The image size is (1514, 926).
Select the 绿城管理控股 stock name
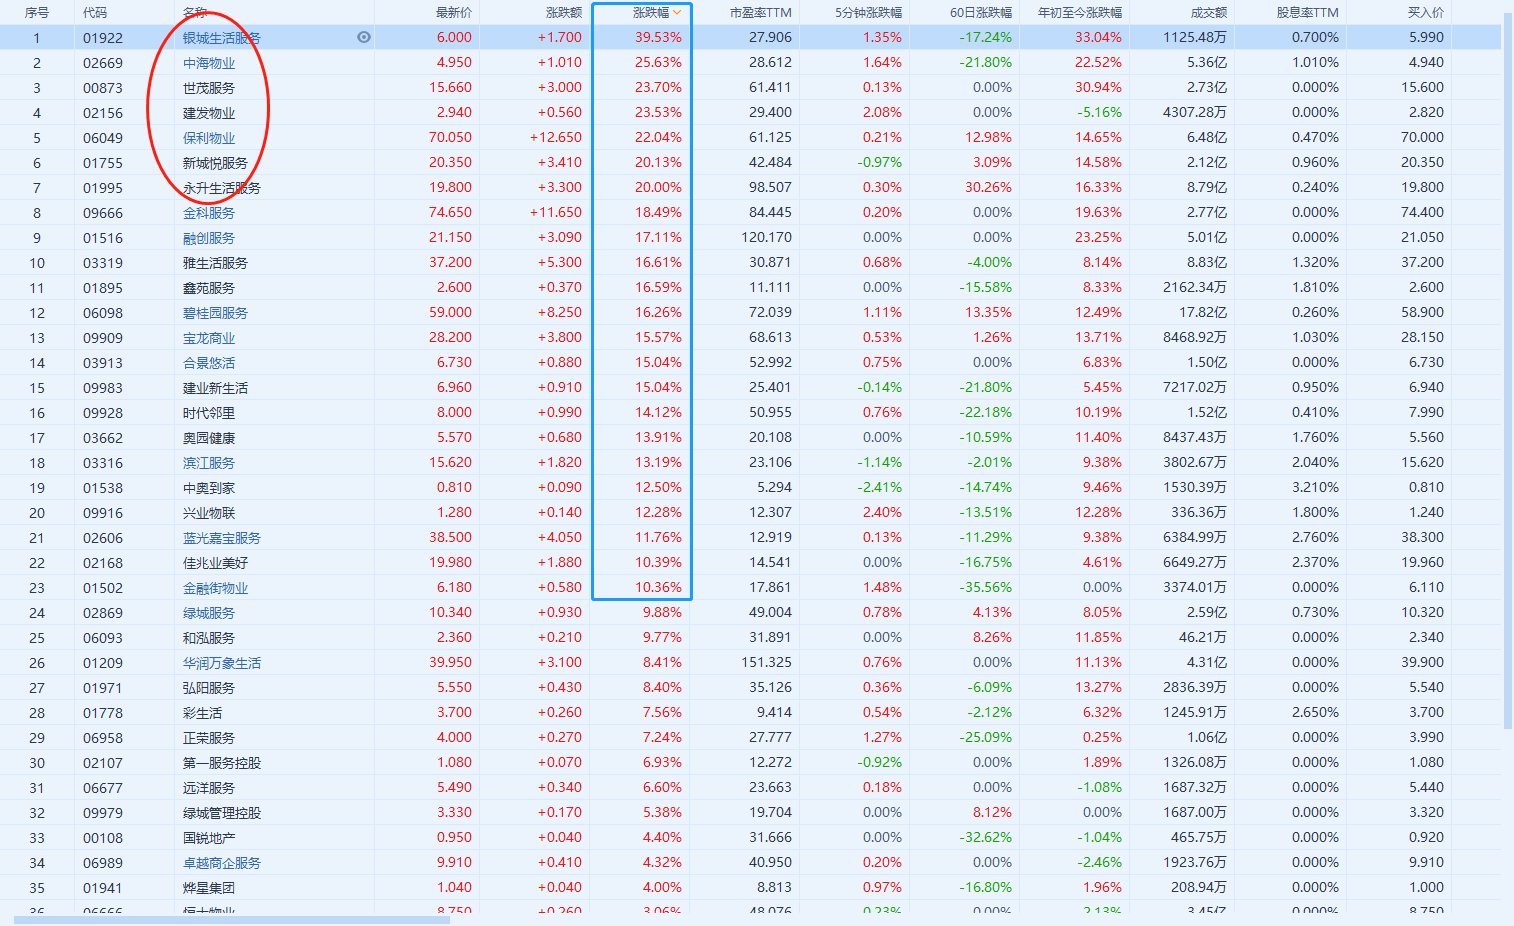click(222, 813)
